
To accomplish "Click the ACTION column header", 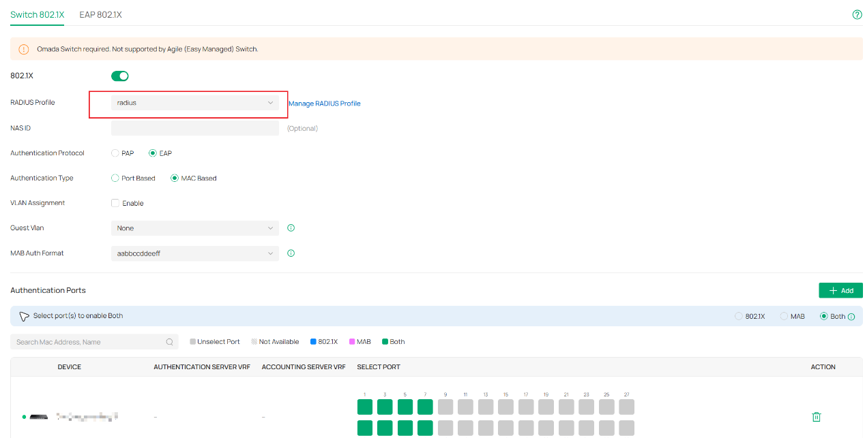I will [823, 367].
